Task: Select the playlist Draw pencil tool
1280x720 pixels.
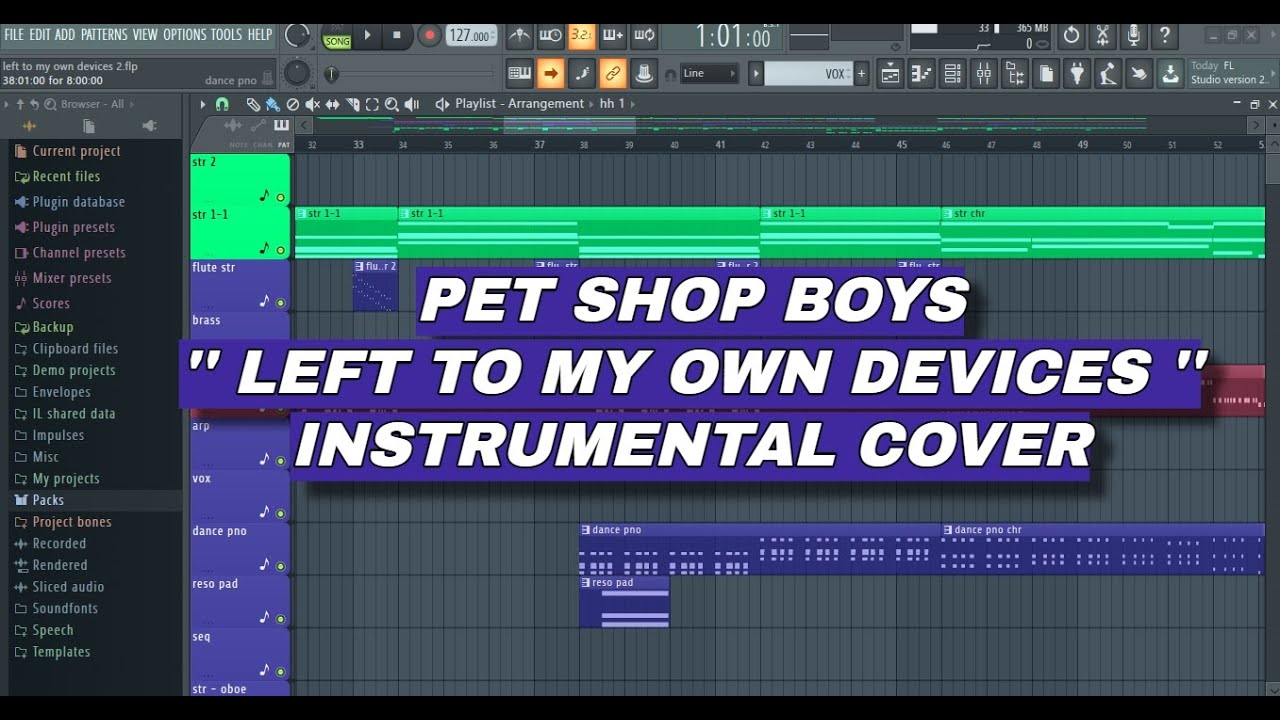Action: tap(253, 104)
